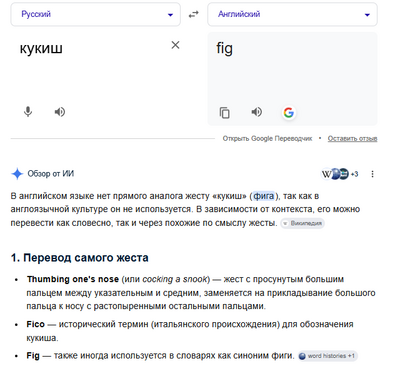Open the word histories +1 source chip
This screenshot has height=366, width=400.
pos(328,356)
